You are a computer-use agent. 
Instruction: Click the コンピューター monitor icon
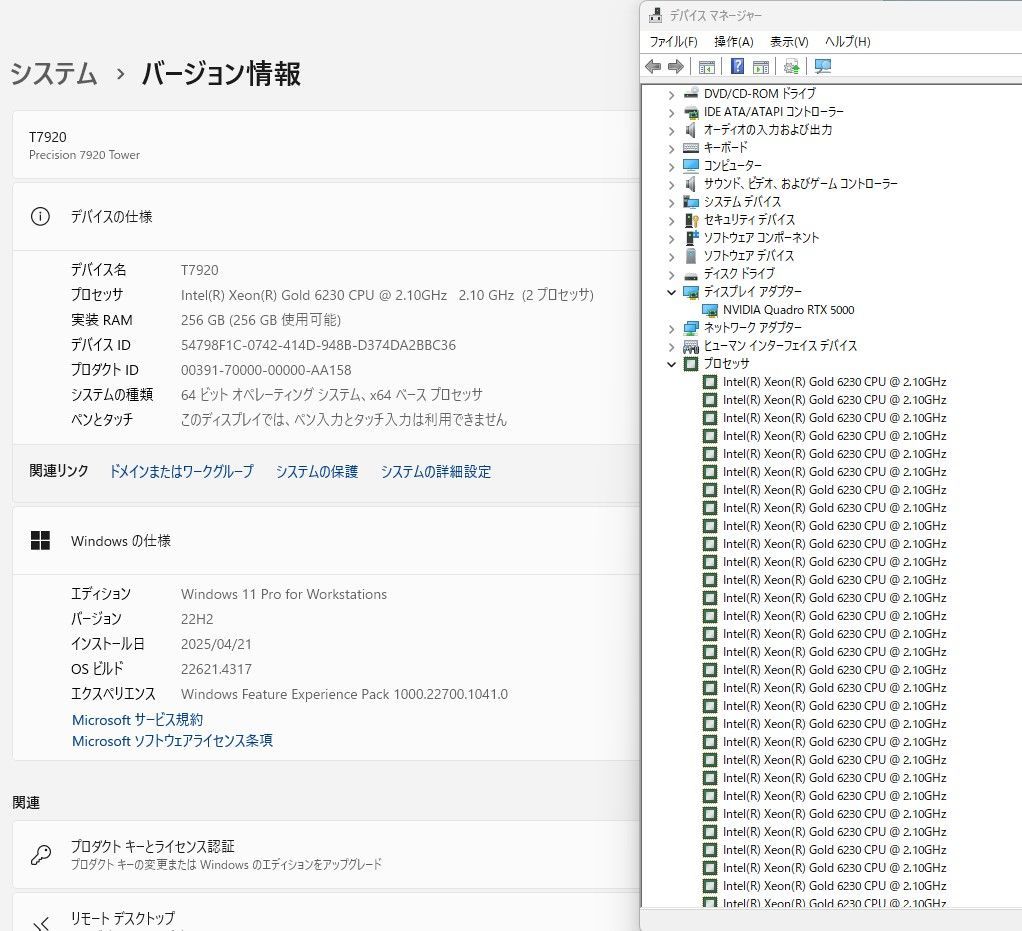[691, 166]
